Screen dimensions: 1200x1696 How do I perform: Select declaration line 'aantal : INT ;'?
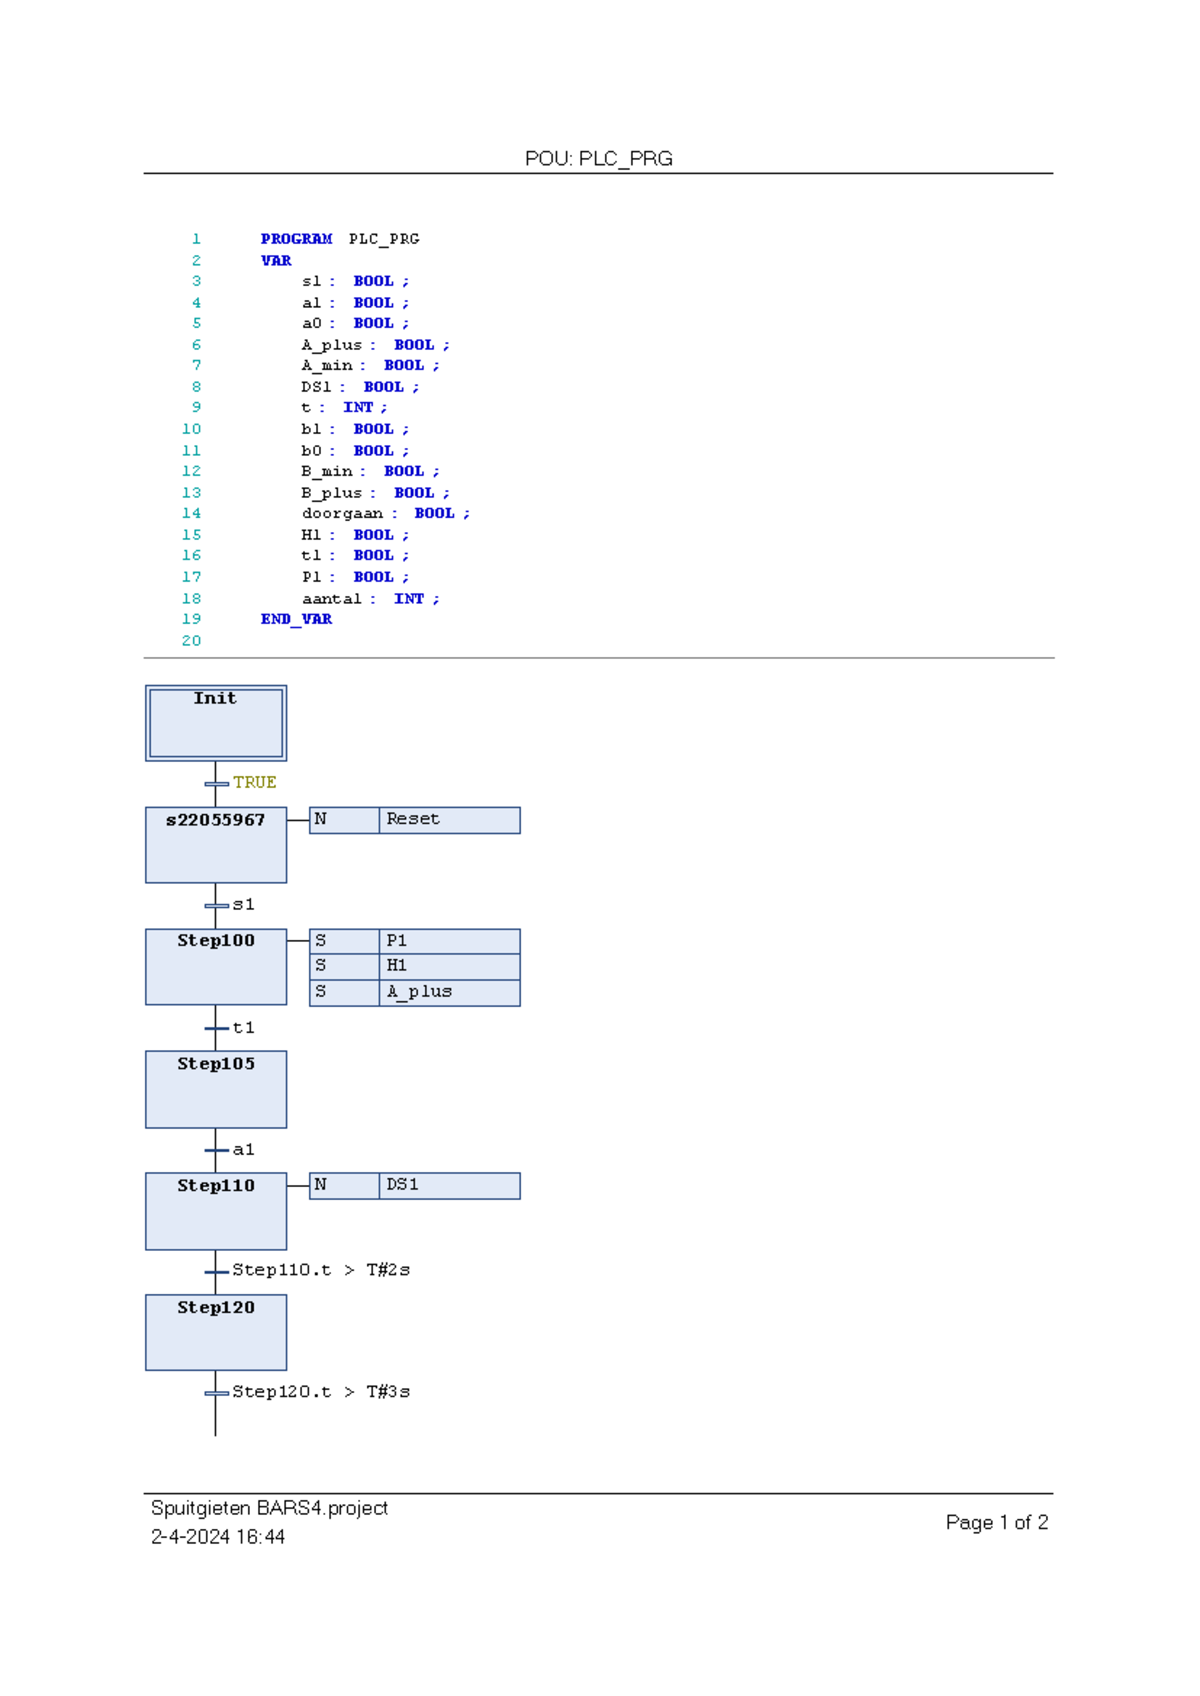[371, 599]
